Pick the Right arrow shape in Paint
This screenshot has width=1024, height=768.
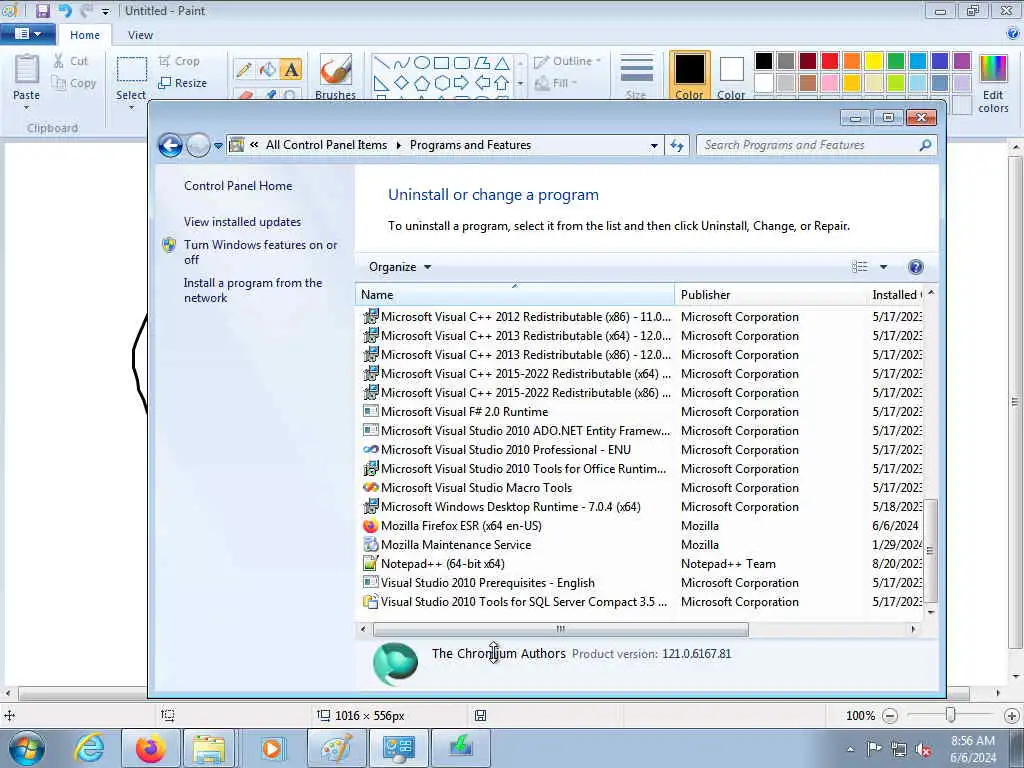(462, 83)
